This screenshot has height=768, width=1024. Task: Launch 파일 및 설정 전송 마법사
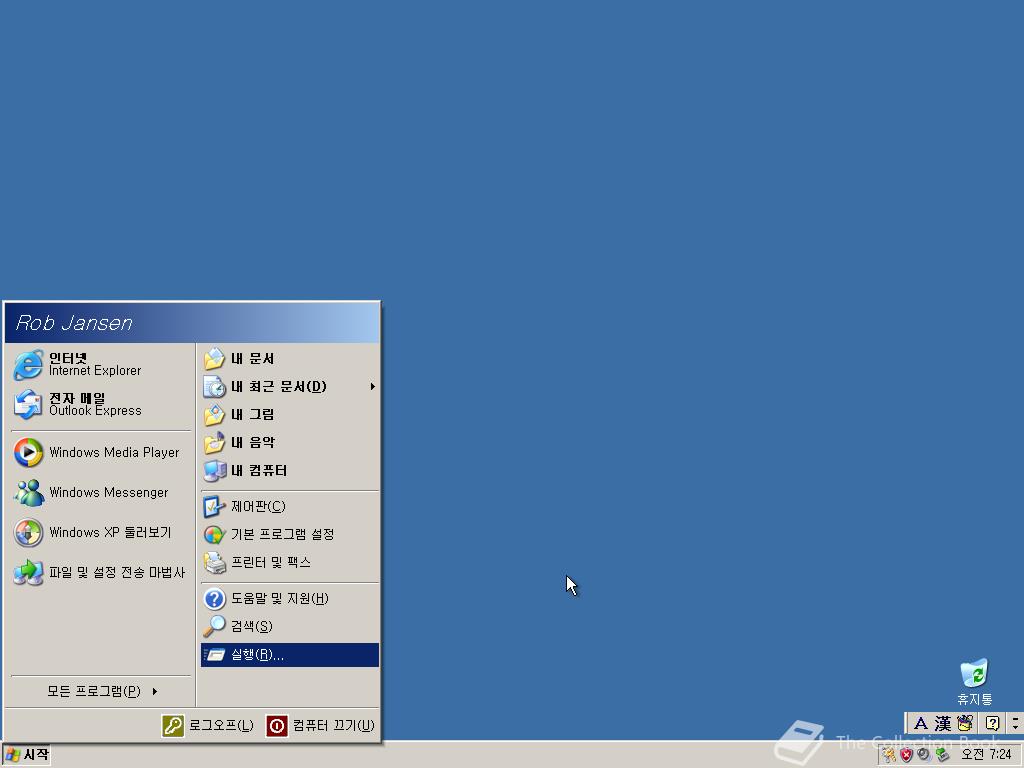click(x=101, y=572)
